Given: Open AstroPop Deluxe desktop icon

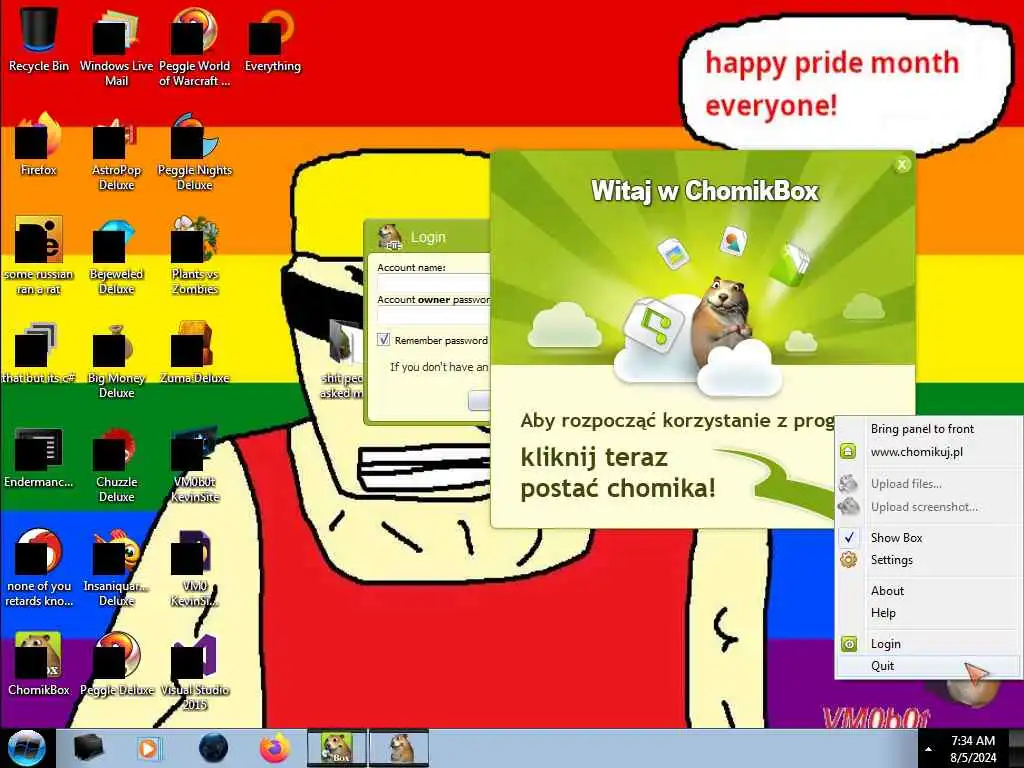Looking at the screenshot, I should 116,152.
